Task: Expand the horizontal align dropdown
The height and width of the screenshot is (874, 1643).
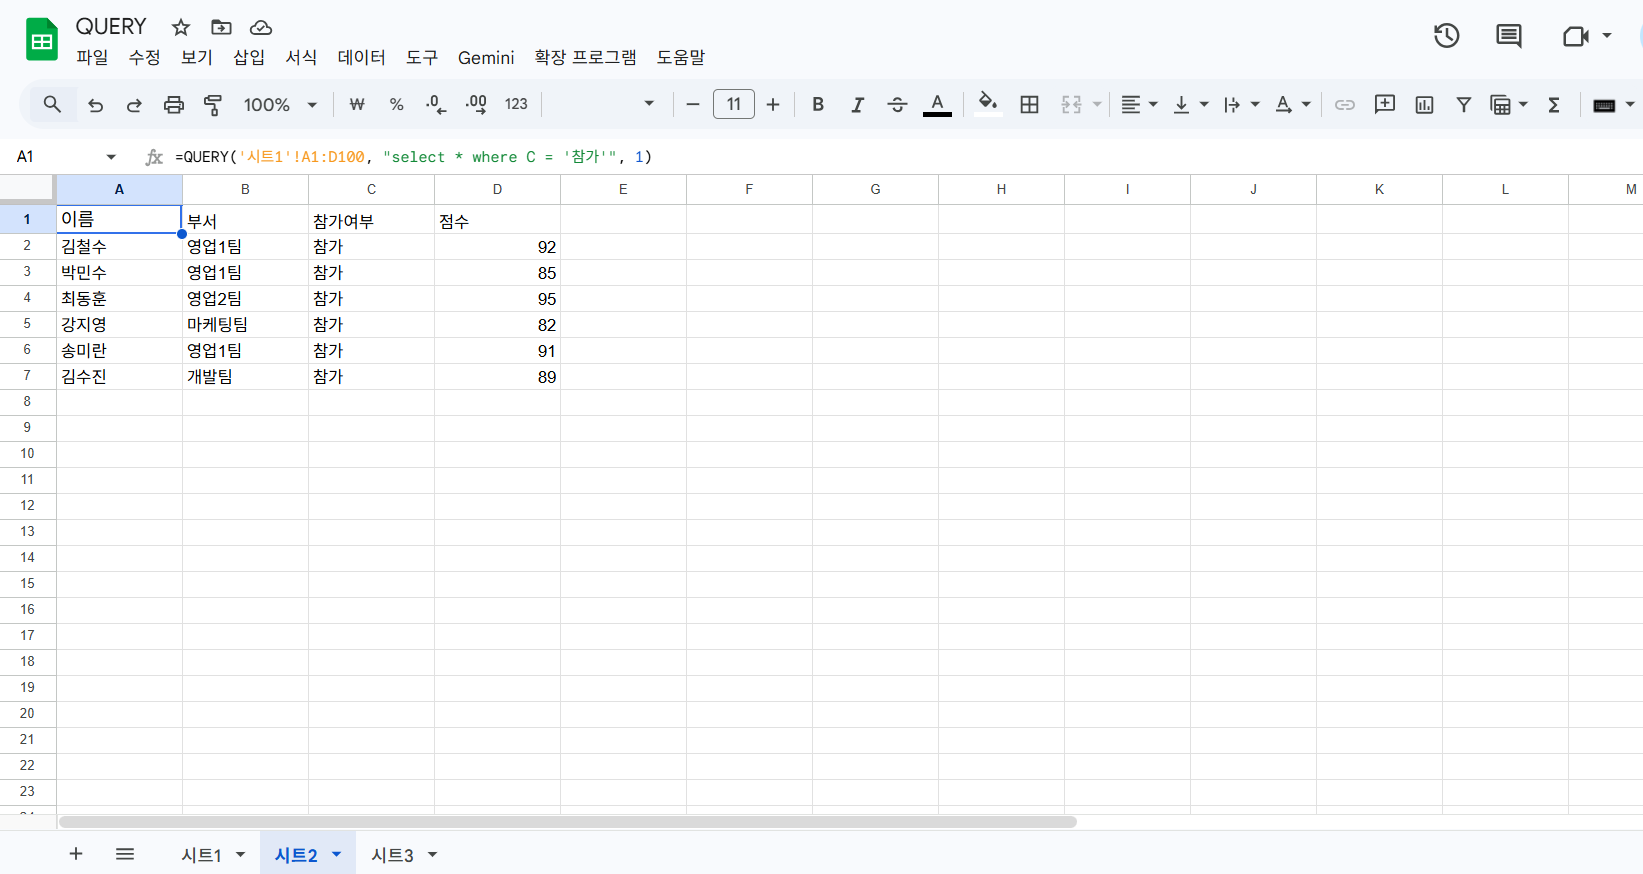Action: point(1138,105)
